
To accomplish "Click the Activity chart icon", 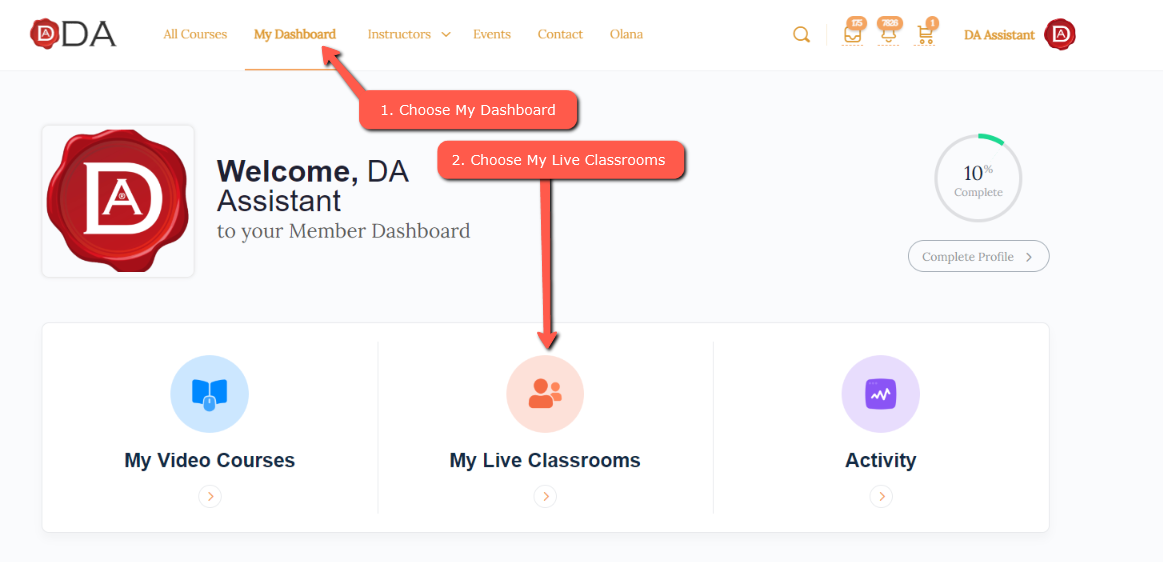I will click(x=880, y=394).
